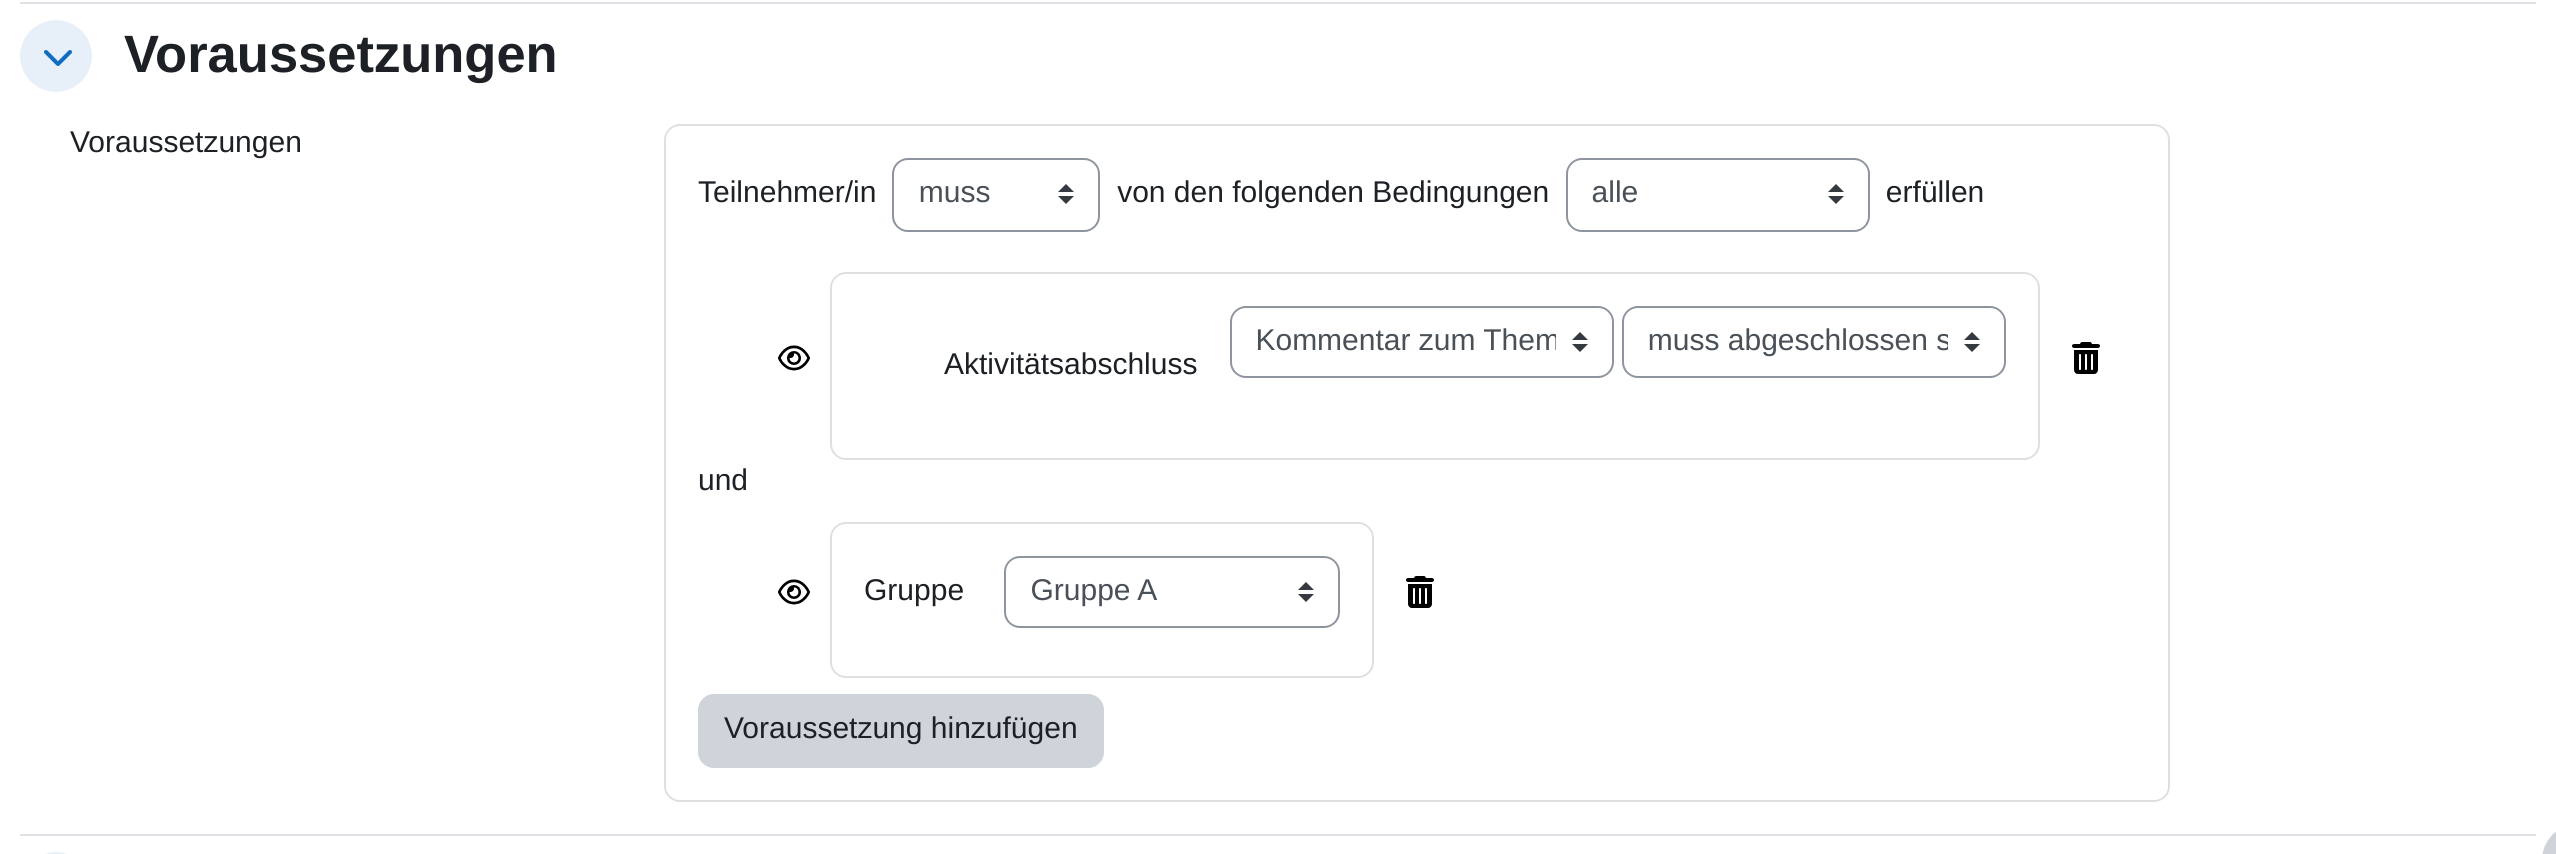The image size is (2556, 854).
Task: Click 'von den folgenden Bedingungen' text
Action: click(x=1332, y=192)
